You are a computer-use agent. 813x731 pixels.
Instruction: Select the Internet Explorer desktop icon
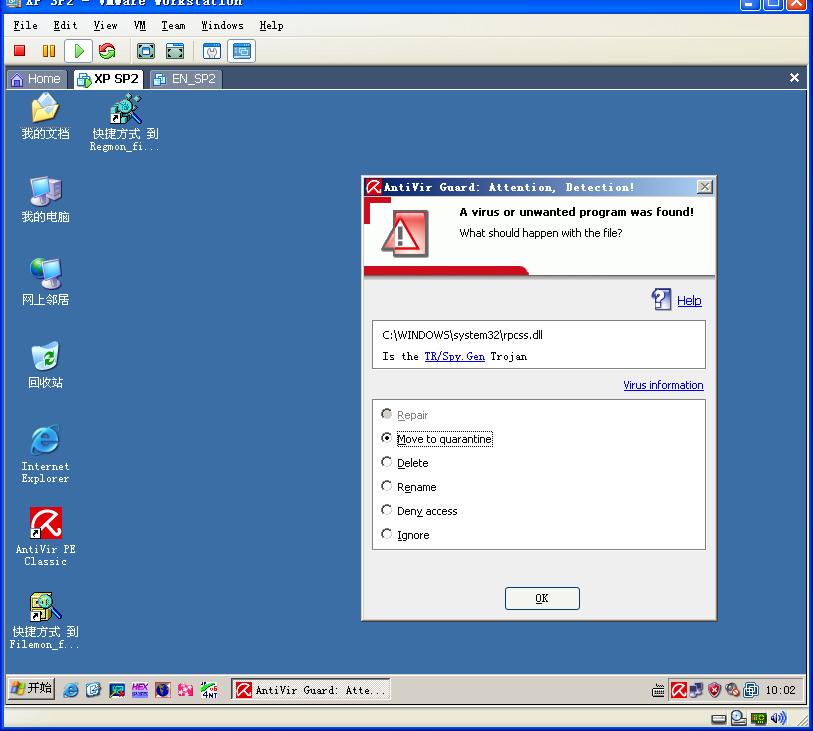coord(45,455)
